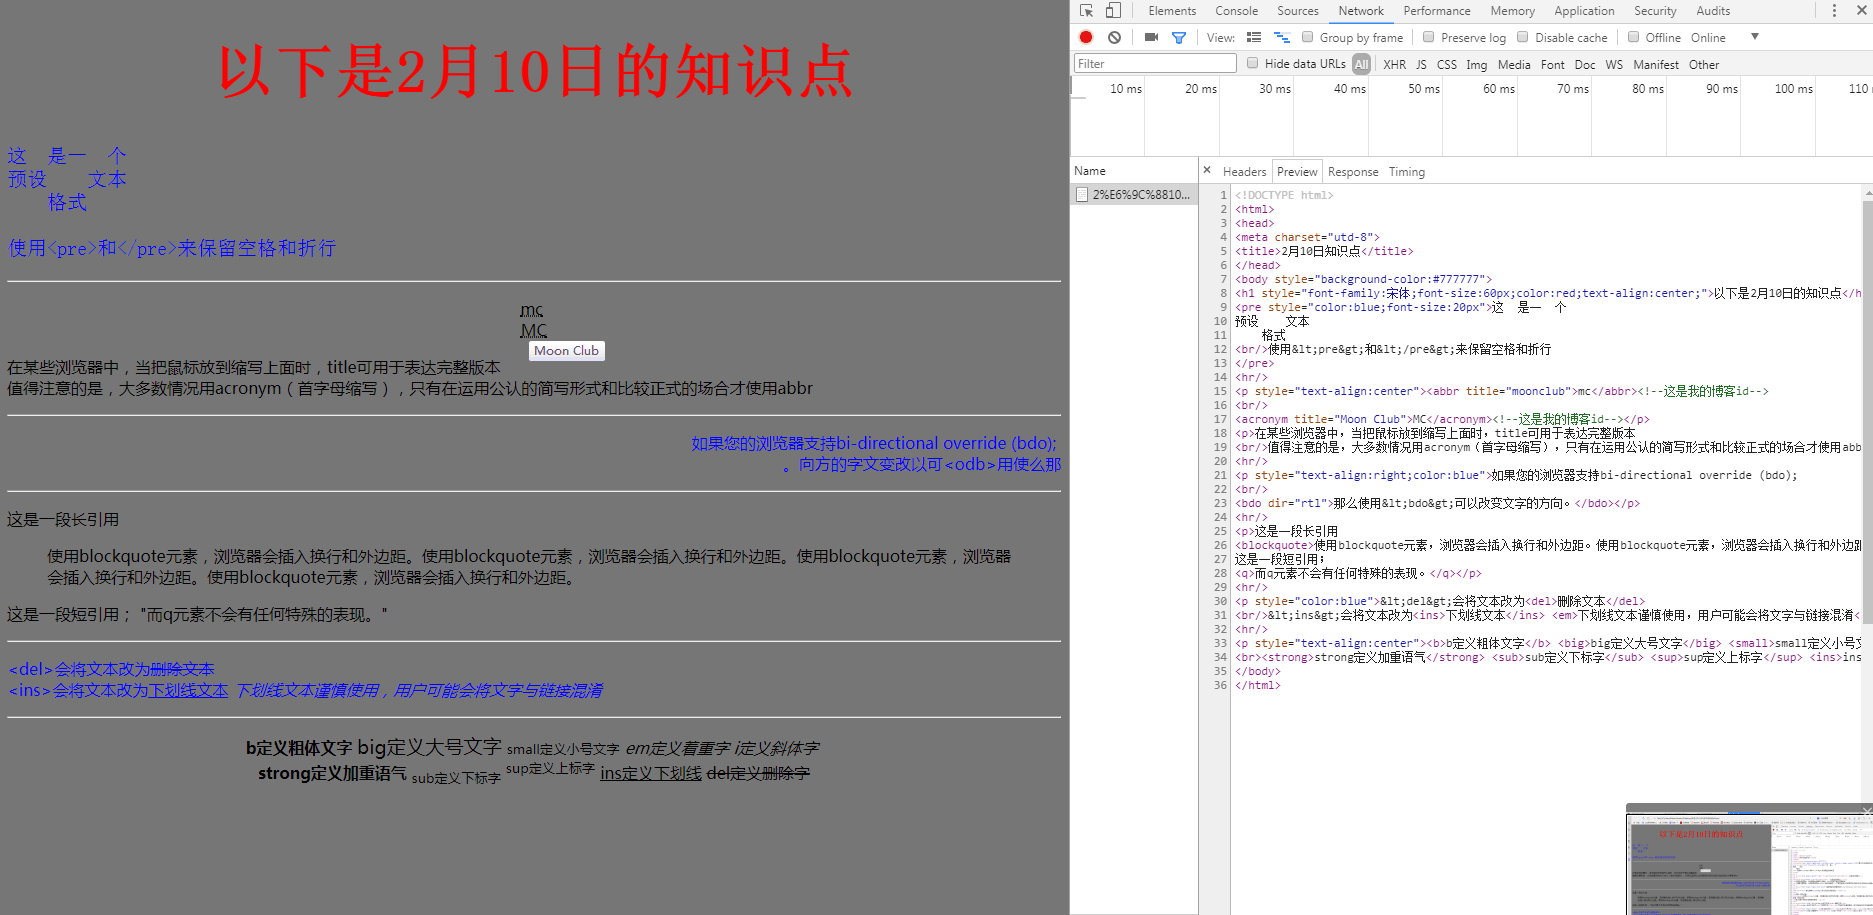Screen dimensions: 1873x915
Task: Open the Sources tab
Action: pyautogui.click(x=1298, y=11)
